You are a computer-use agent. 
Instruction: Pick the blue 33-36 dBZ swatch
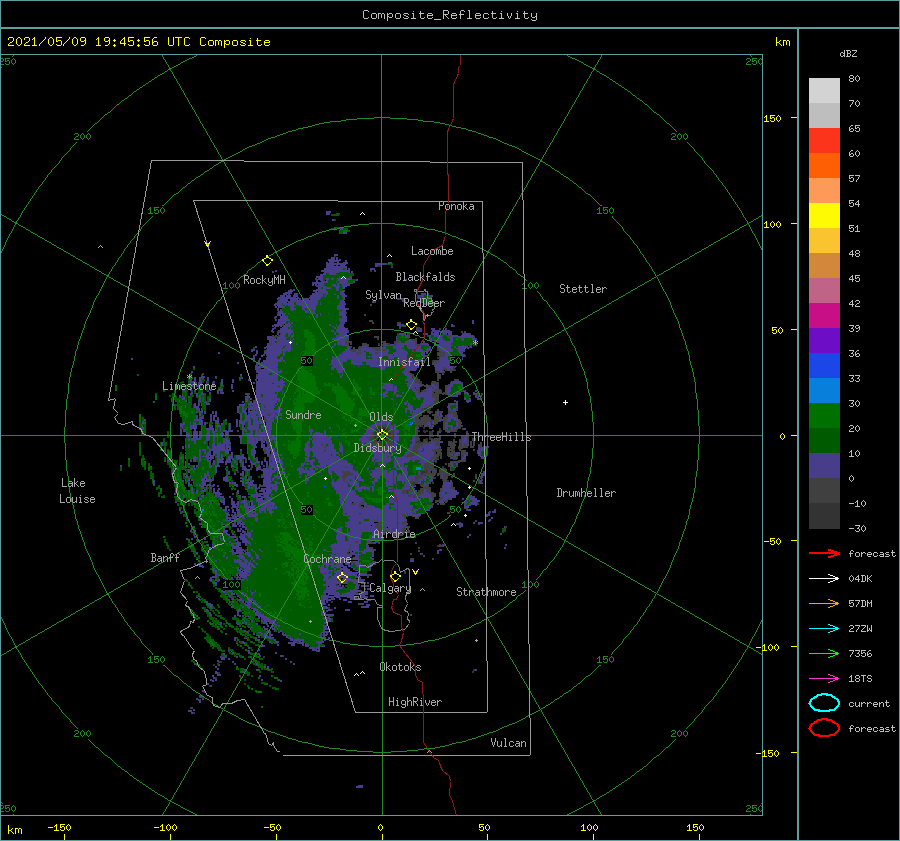coord(824,366)
